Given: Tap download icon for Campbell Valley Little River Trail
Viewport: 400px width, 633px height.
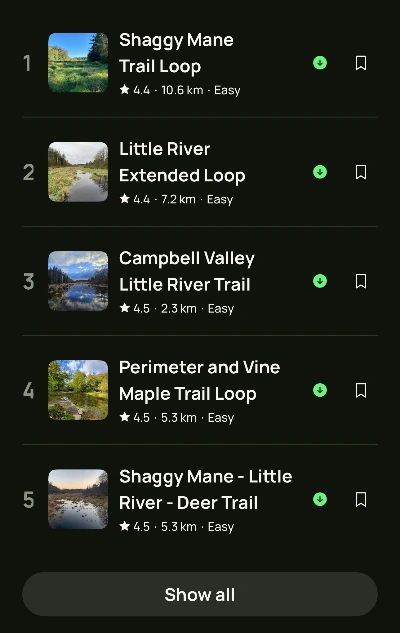Looking at the screenshot, I should pyautogui.click(x=320, y=281).
